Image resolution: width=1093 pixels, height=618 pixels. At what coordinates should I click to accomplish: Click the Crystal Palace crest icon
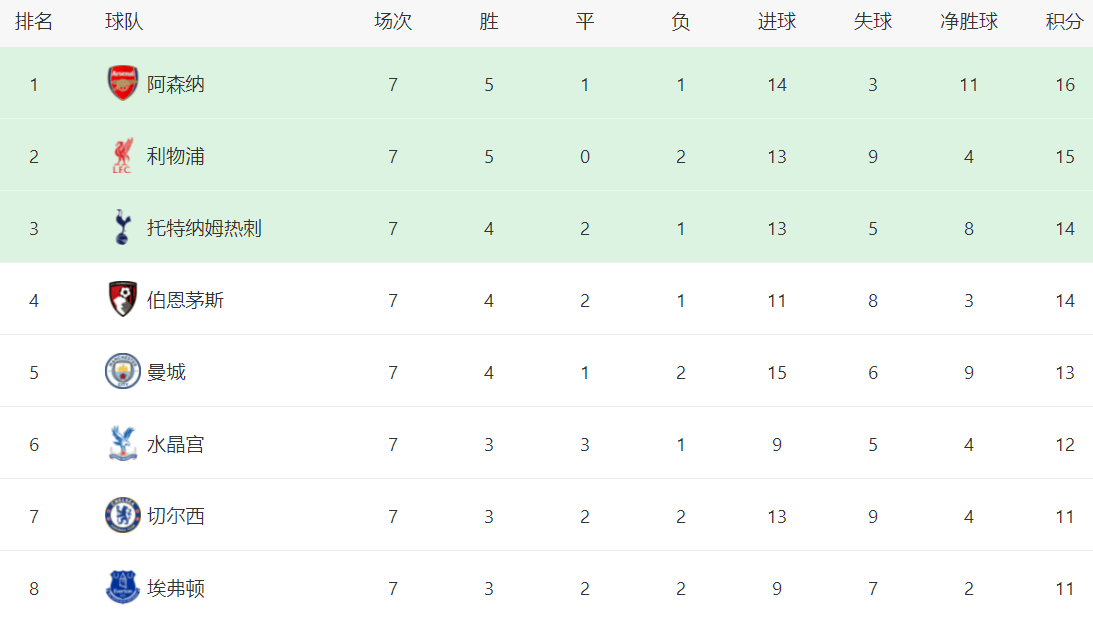click(122, 444)
